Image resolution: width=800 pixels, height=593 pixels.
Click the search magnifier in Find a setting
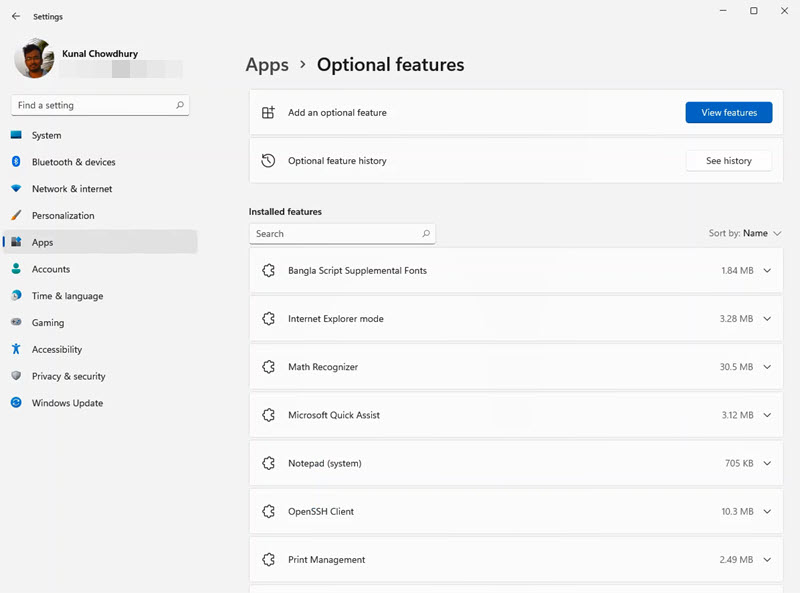point(180,105)
